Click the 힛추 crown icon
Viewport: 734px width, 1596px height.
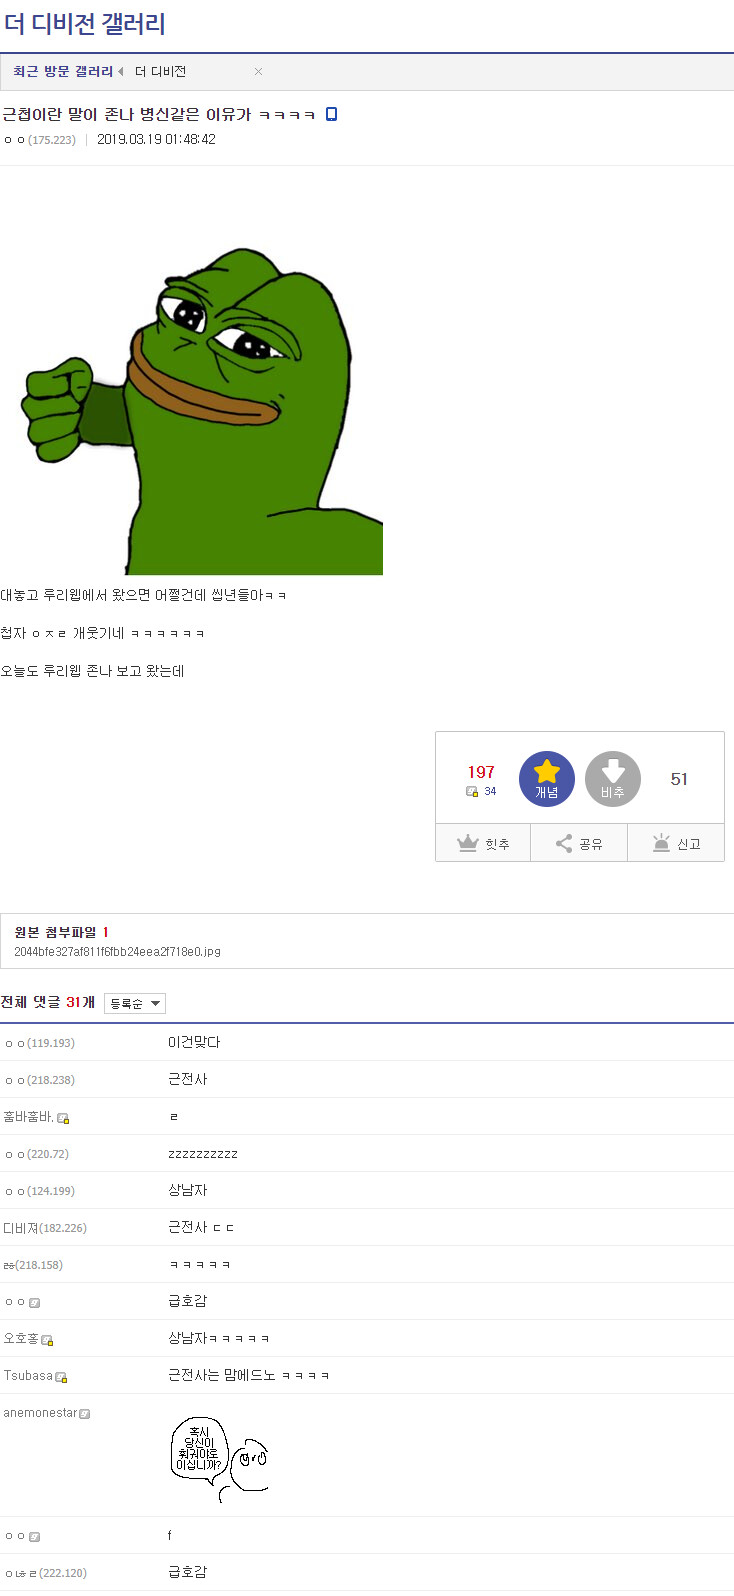(x=468, y=844)
